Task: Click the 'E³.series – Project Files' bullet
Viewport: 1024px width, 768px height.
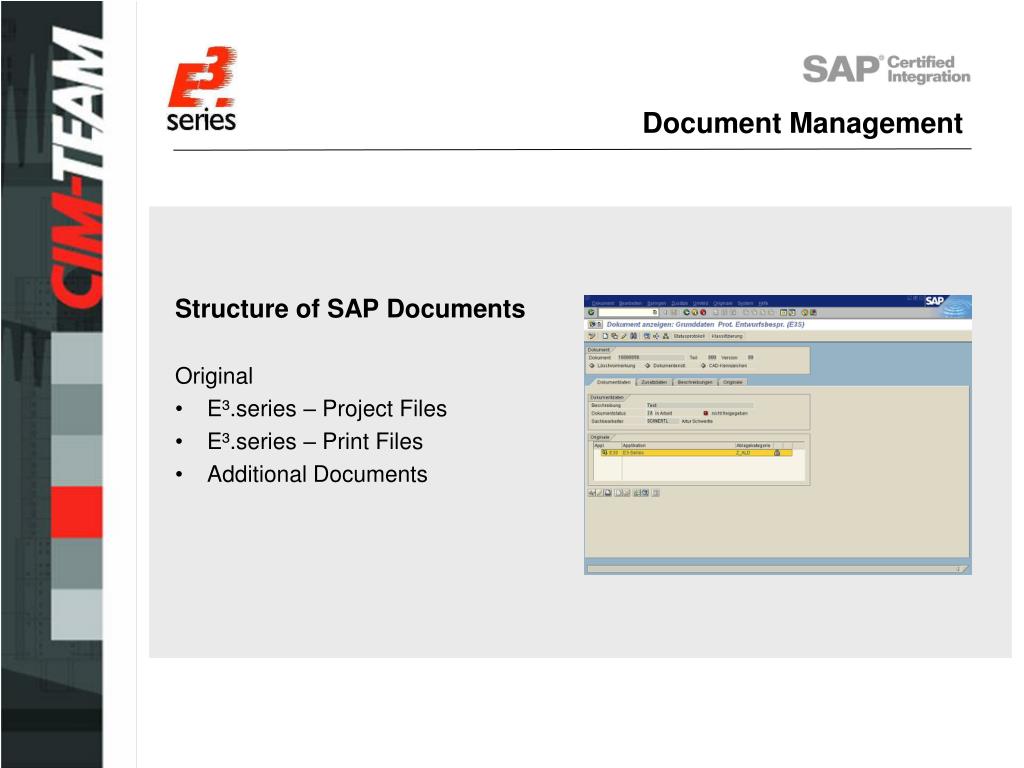Action: 327,409
